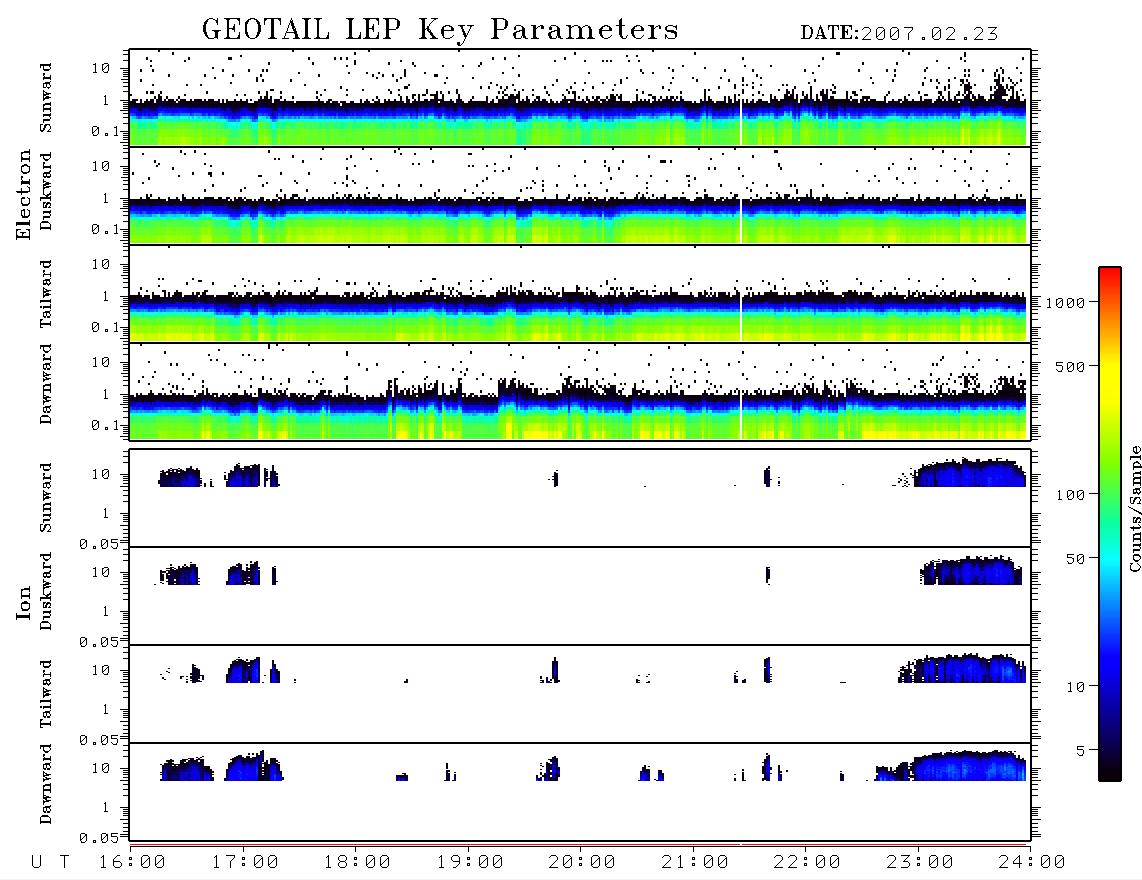This screenshot has width=1142, height=880.
Task: Click the 0.05 tick of Ion Sunward axis
Action: tap(98, 544)
